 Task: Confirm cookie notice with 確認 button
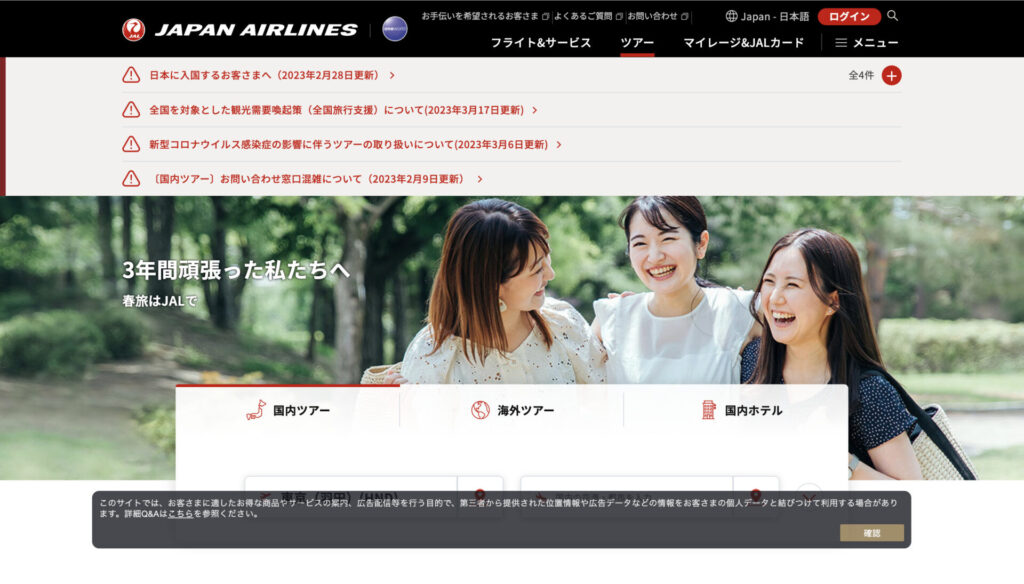[872, 533]
